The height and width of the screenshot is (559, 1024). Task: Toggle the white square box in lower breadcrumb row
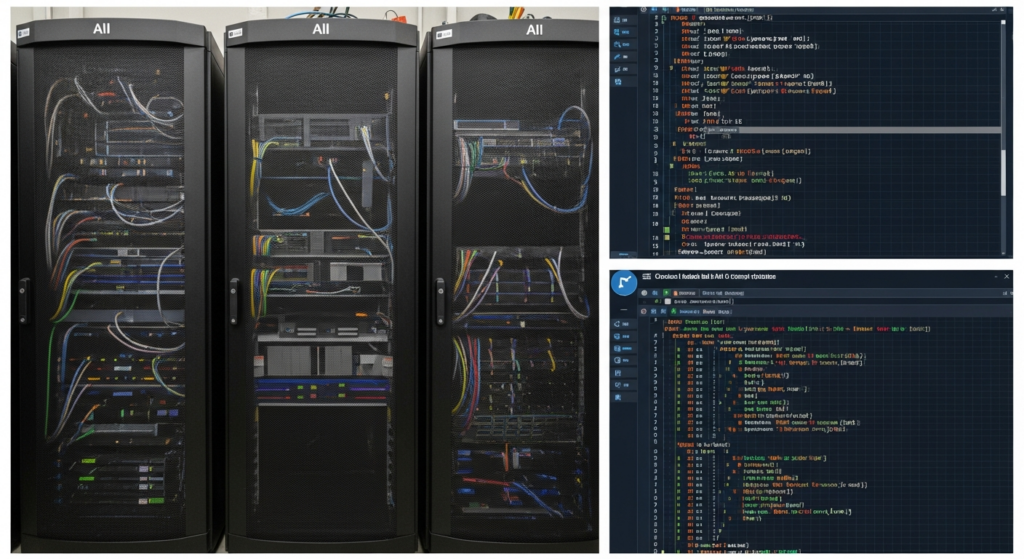point(667,302)
